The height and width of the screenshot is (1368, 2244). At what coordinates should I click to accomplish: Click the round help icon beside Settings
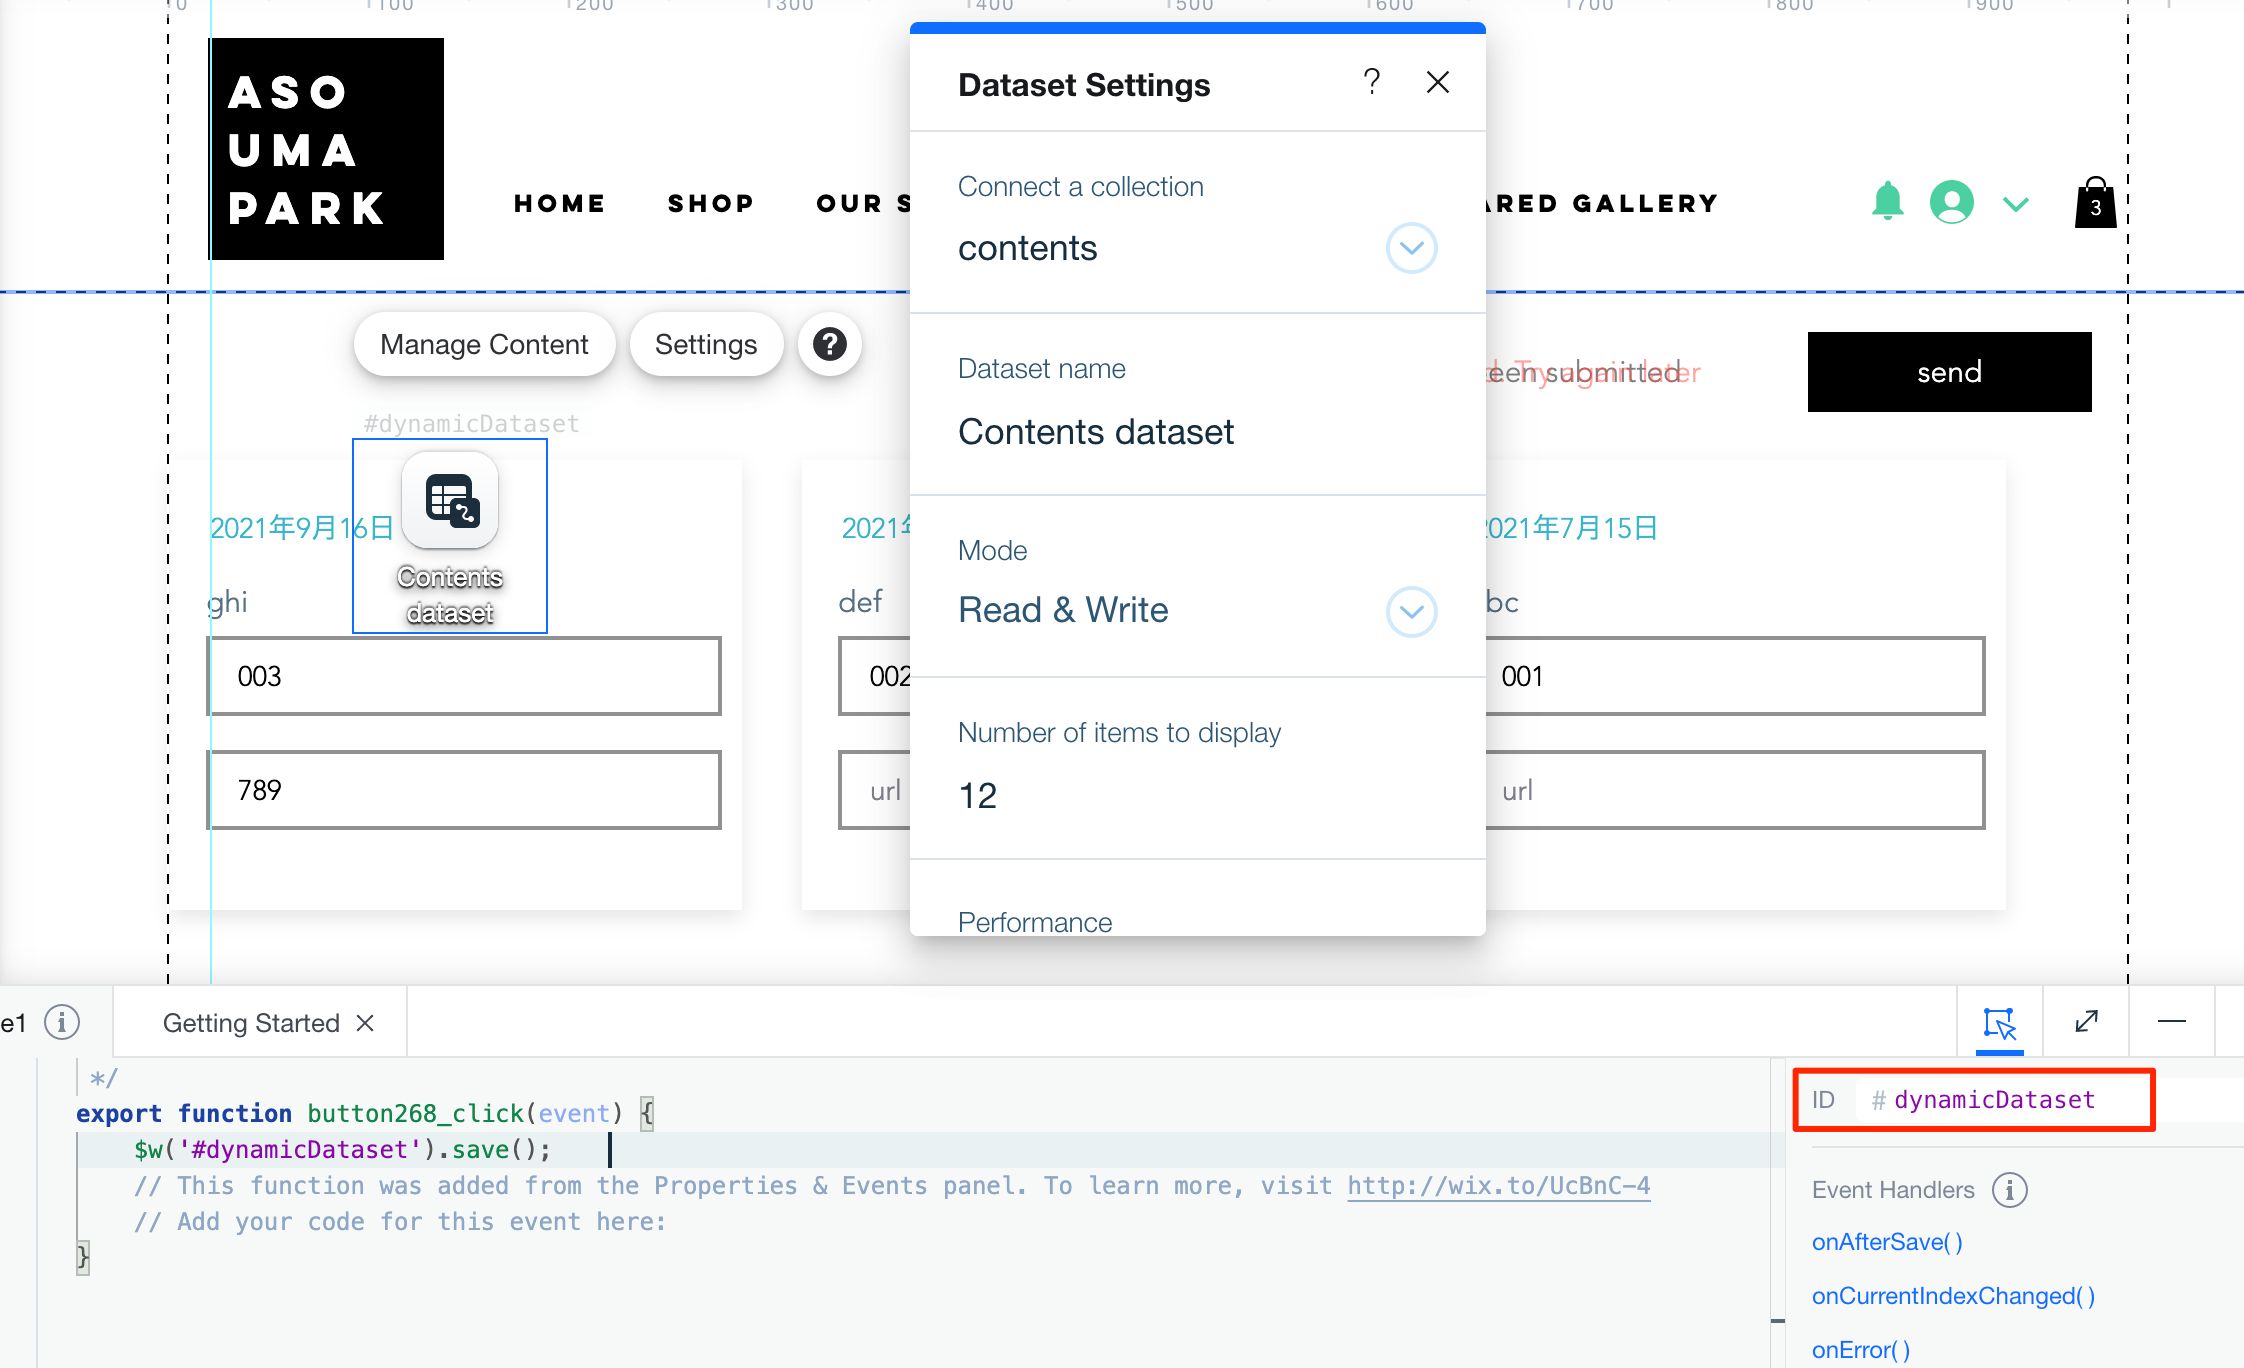829,344
